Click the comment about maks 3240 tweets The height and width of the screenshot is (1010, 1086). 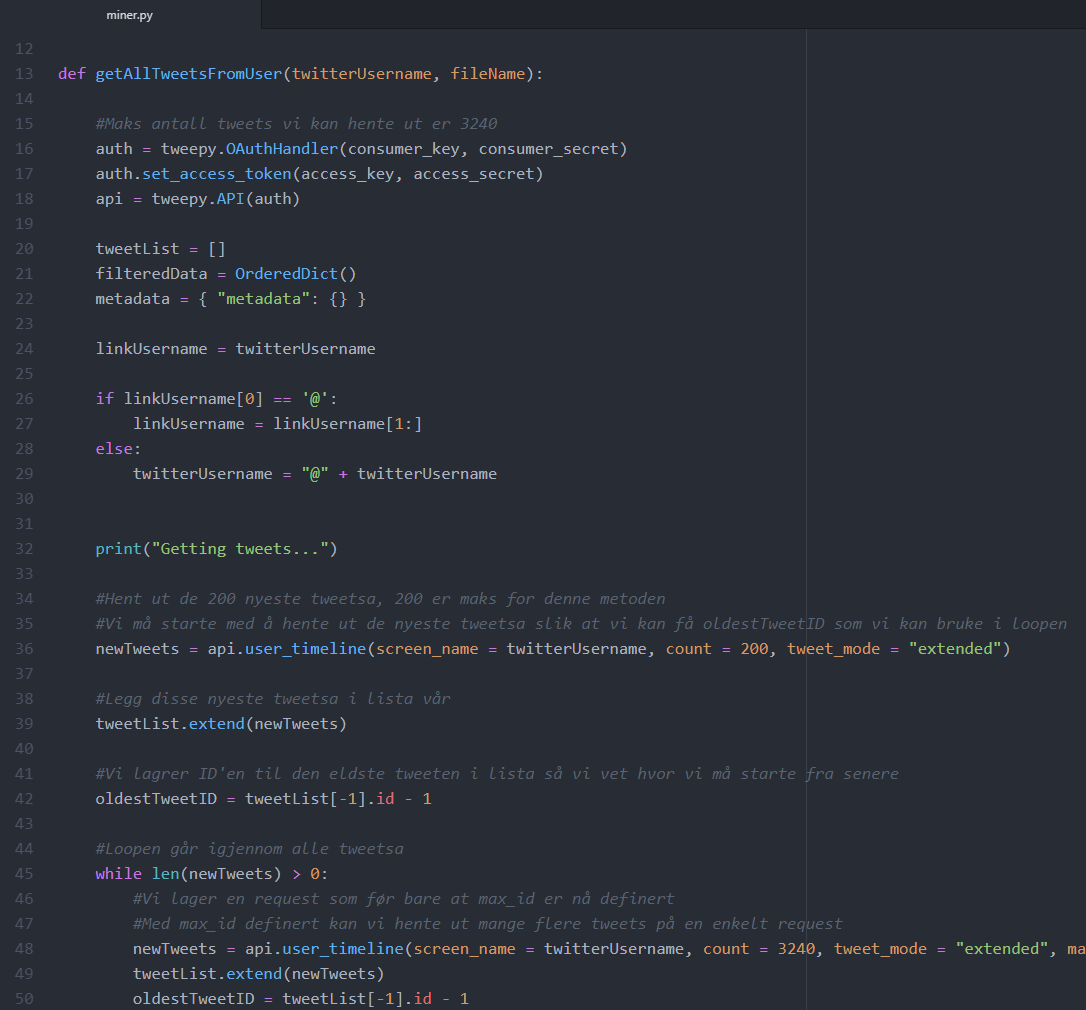(x=296, y=124)
